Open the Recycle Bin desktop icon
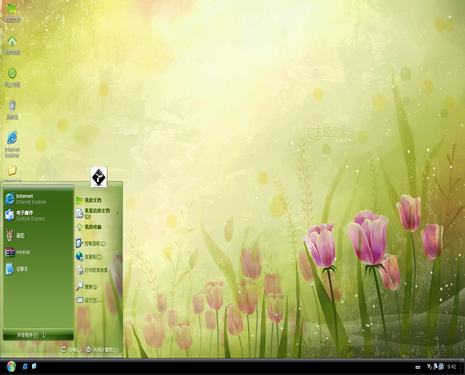Image resolution: width=465 pixels, height=375 pixels. (12, 110)
